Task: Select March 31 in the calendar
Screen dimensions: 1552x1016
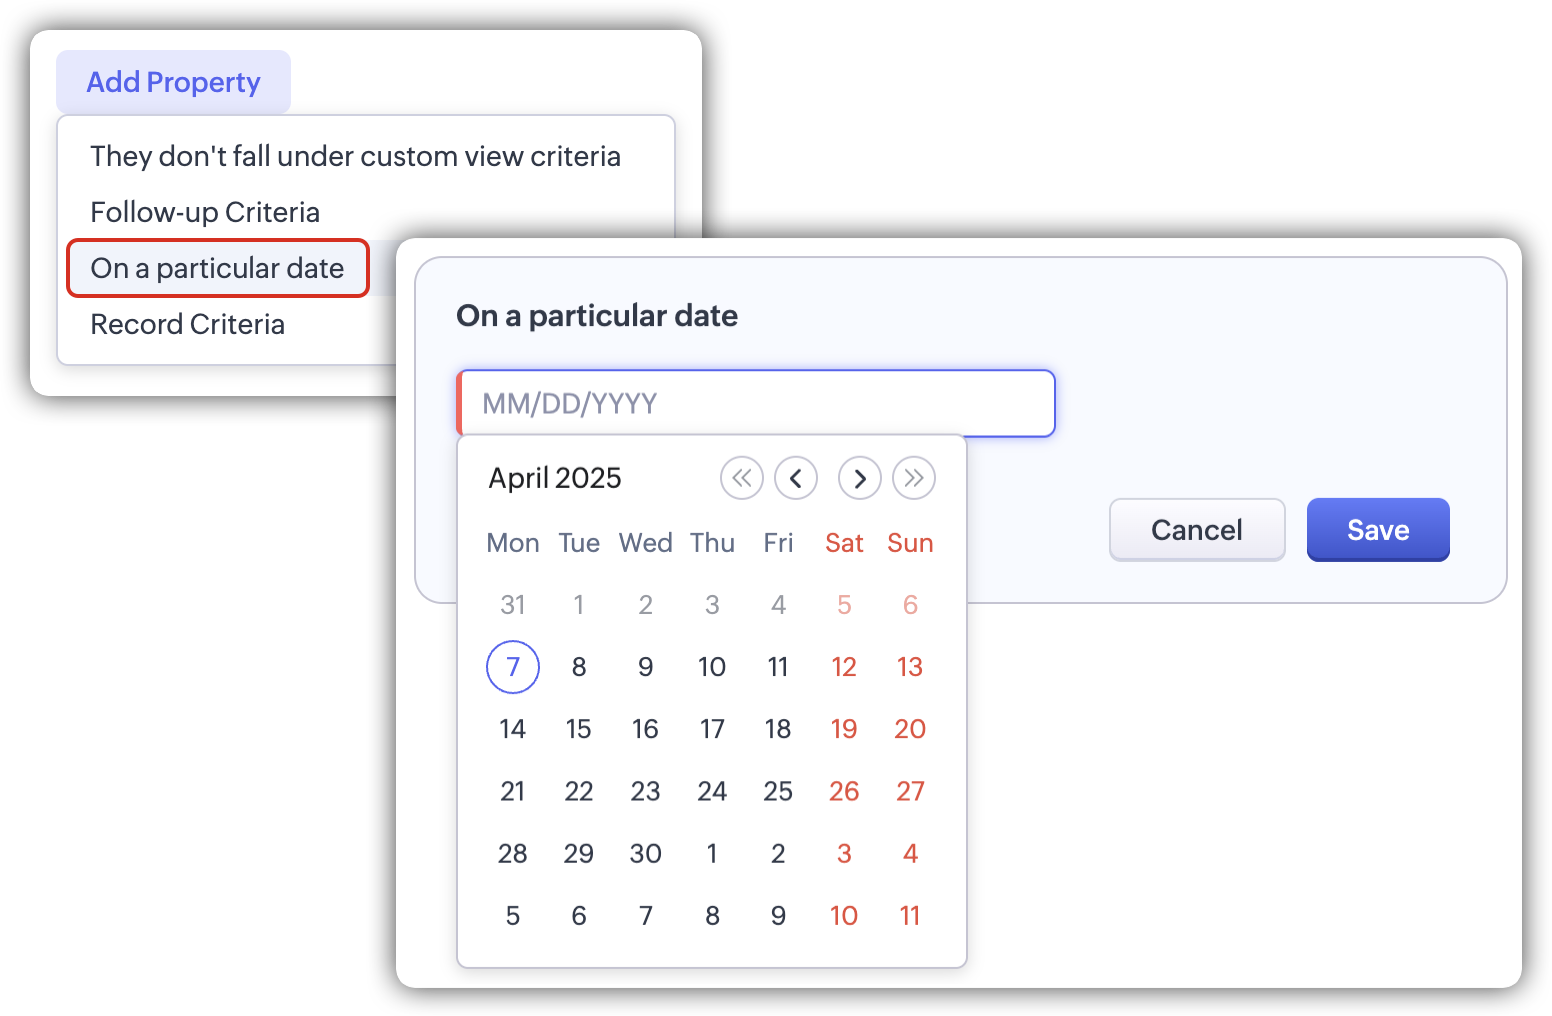Action: tap(513, 605)
